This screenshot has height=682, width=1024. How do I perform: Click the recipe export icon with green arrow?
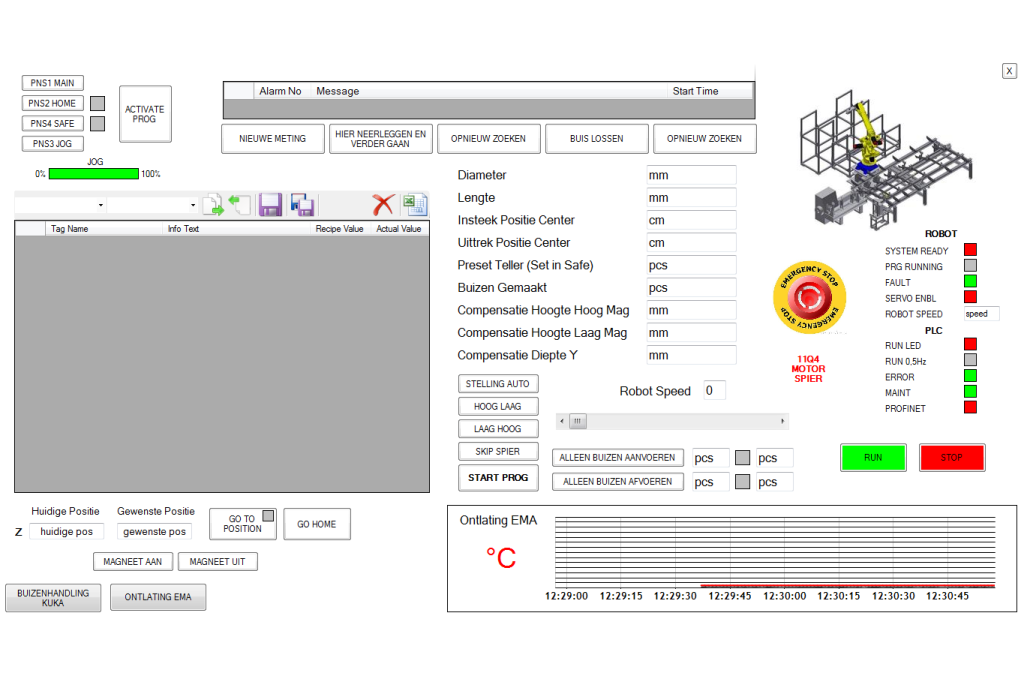pos(213,205)
